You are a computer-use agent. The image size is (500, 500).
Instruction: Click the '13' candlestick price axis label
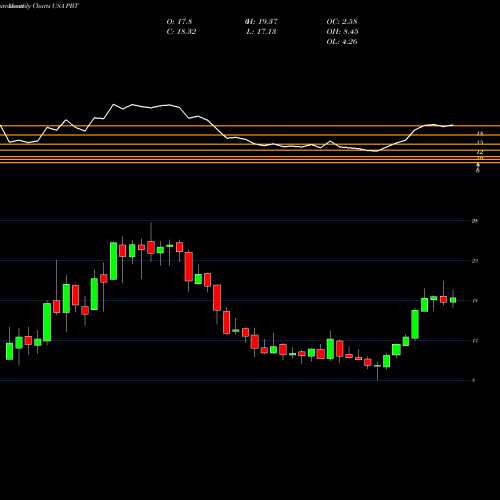475,341
